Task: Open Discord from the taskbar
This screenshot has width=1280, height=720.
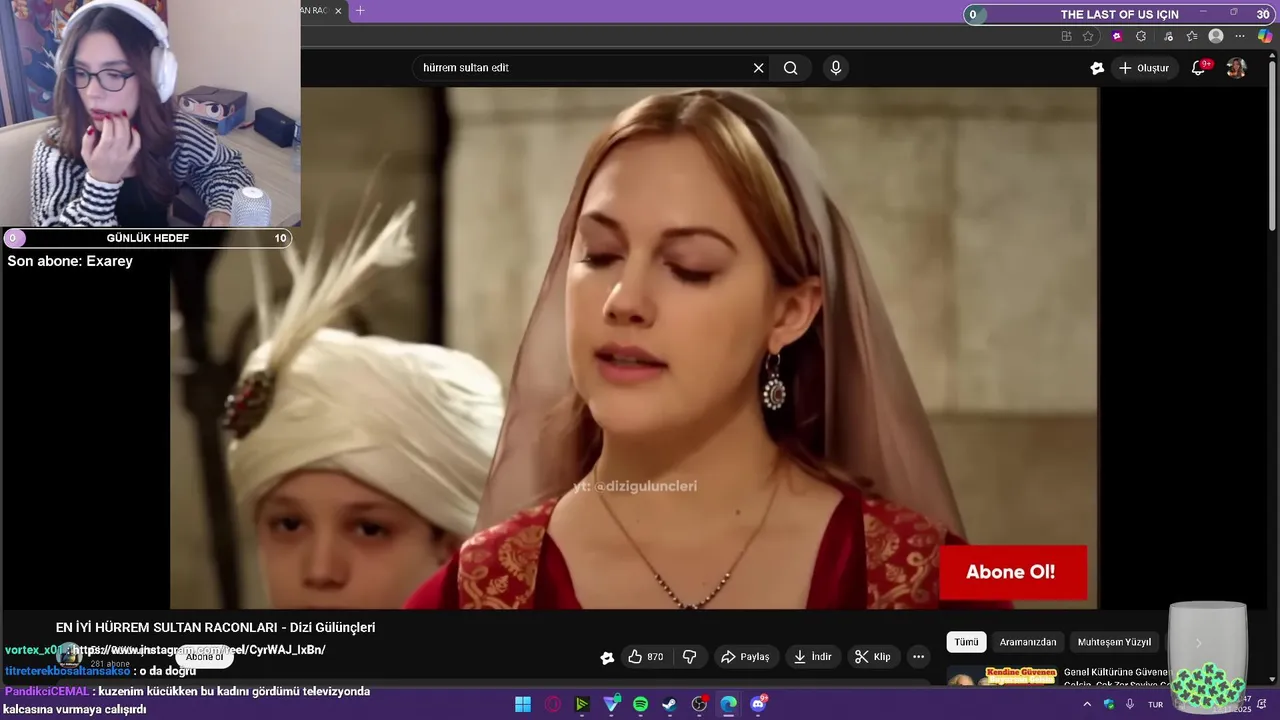Action: (758, 704)
